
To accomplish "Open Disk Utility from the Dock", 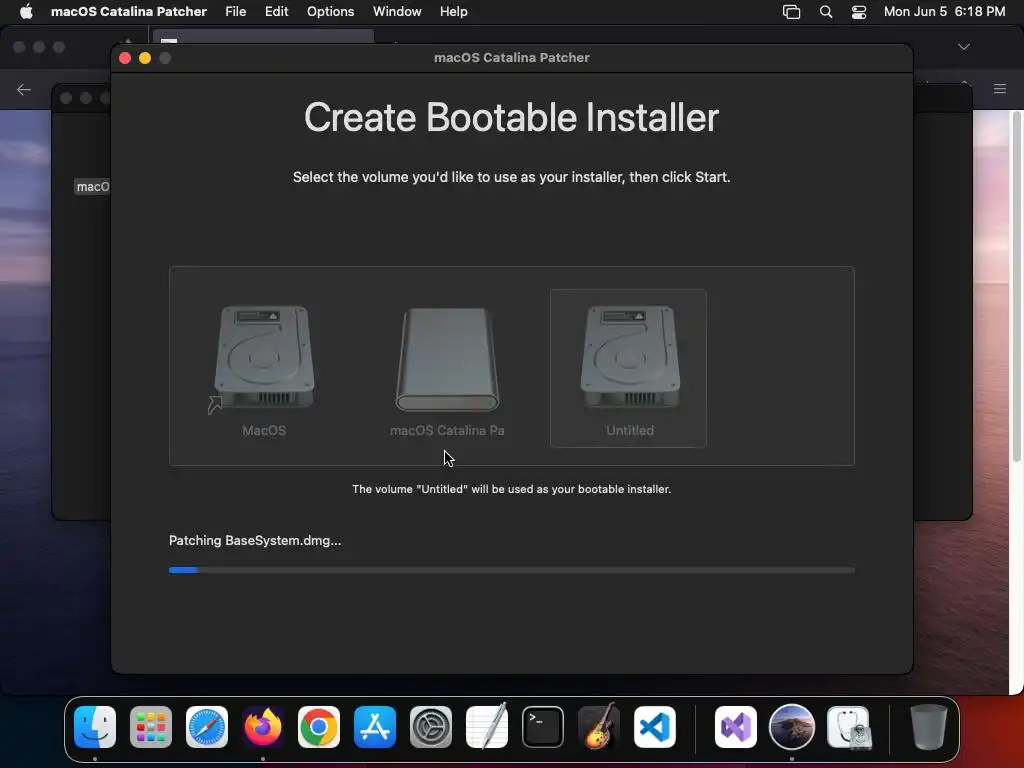I will [848, 727].
